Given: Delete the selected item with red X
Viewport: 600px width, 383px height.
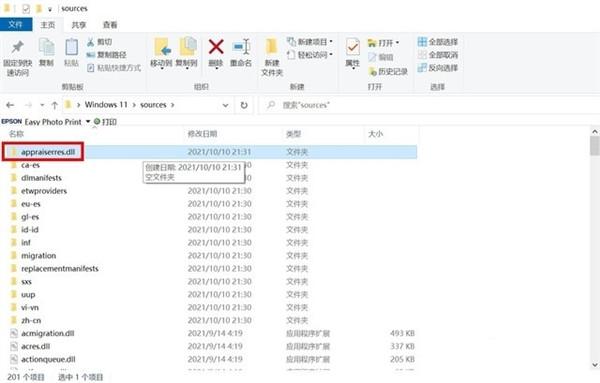Looking at the screenshot, I should click(x=216, y=54).
